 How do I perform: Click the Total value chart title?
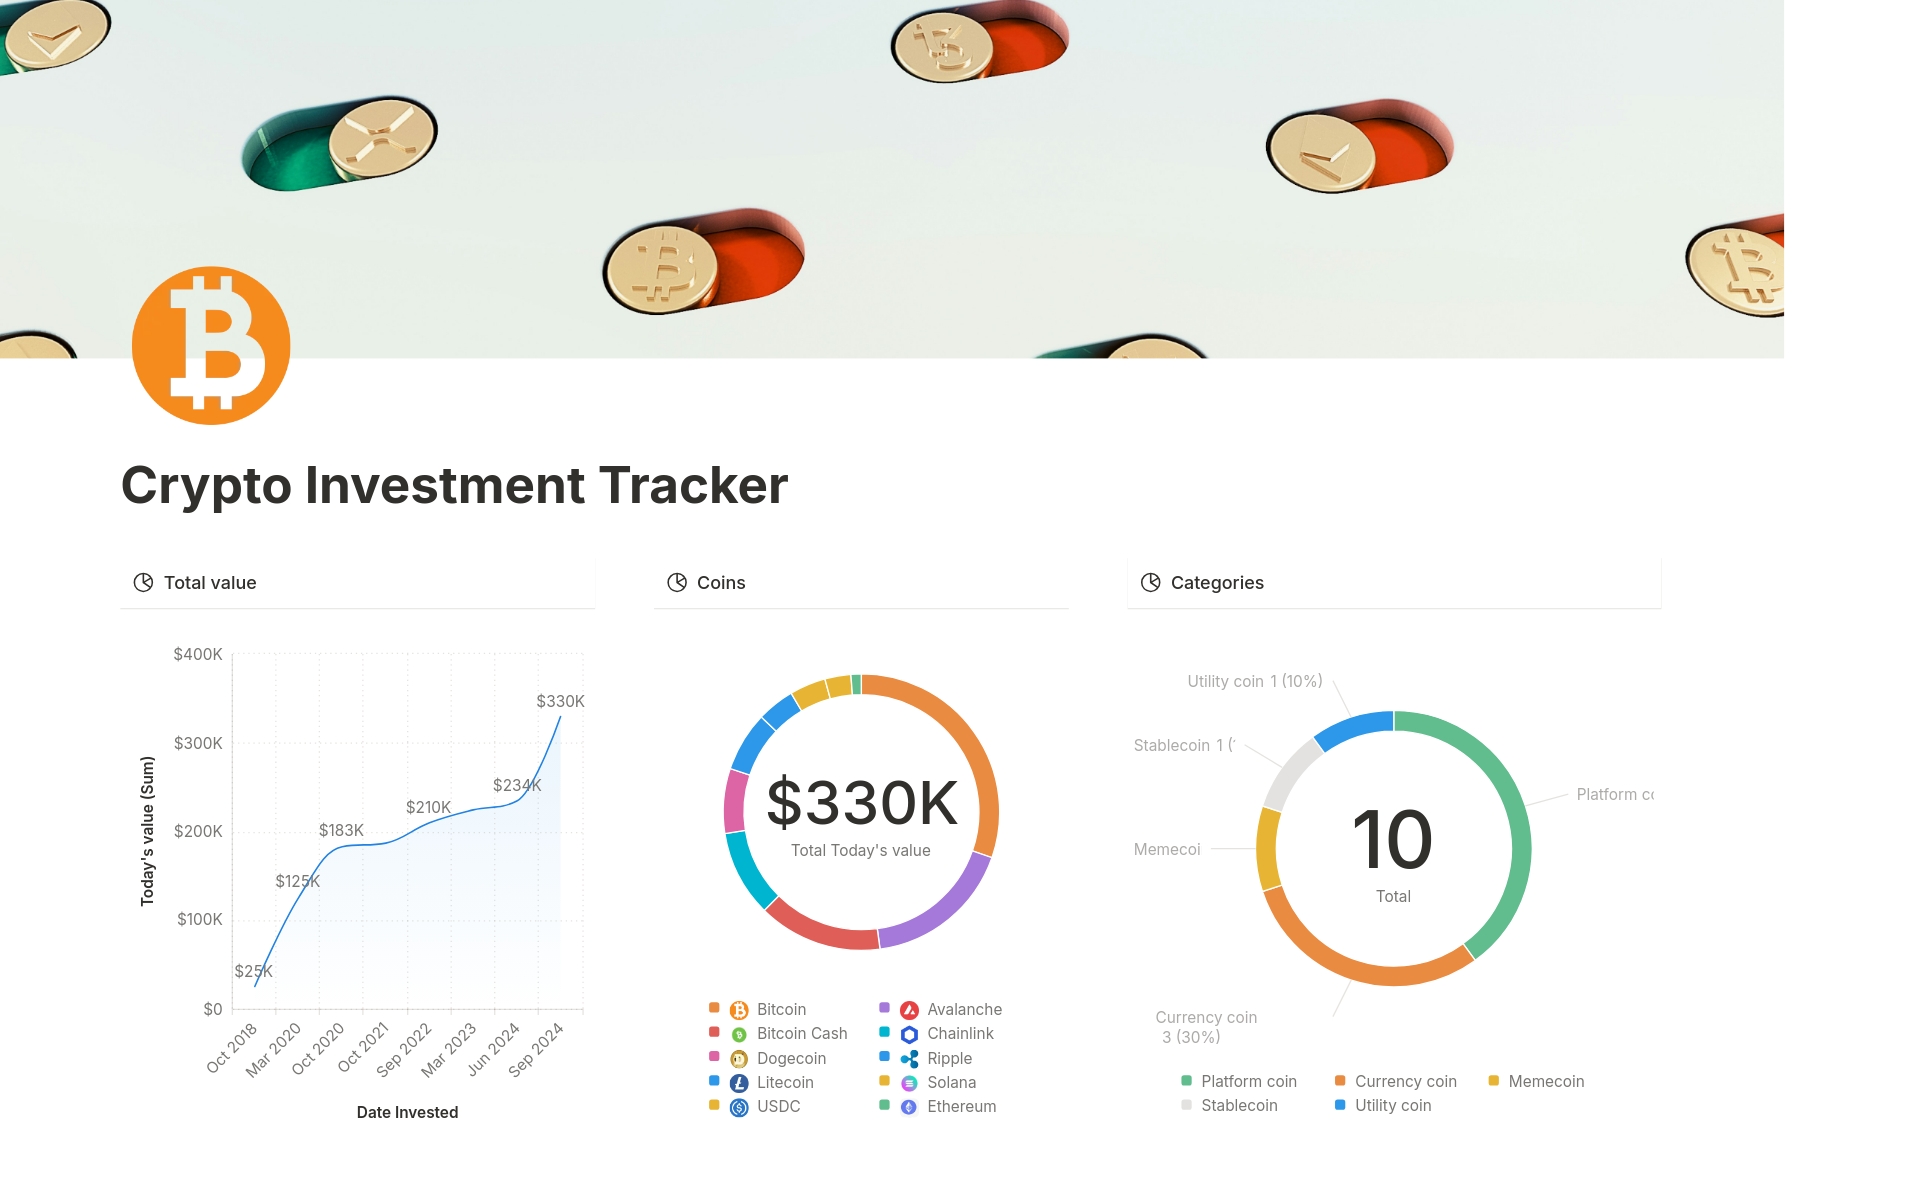(210, 582)
